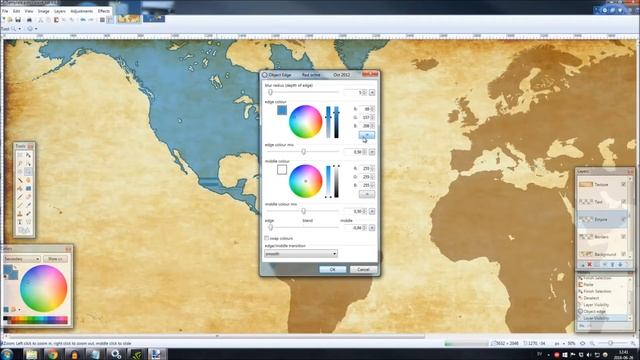Image resolution: width=640 pixels, height=360 pixels.
Task: Open the File menu
Action: [x=5, y=11]
